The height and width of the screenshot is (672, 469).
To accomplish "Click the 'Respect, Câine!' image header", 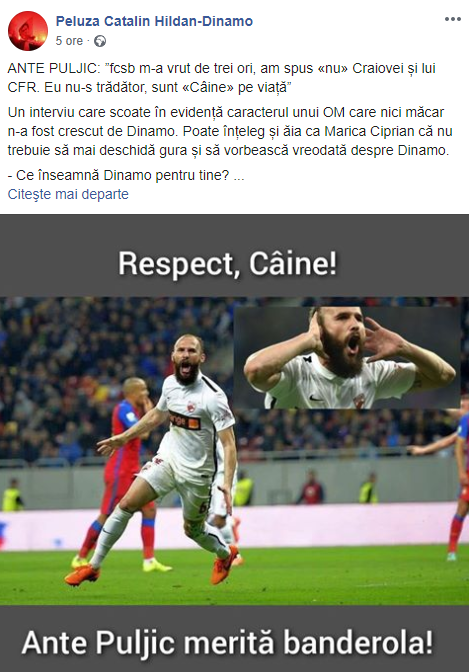I will pos(228,264).
